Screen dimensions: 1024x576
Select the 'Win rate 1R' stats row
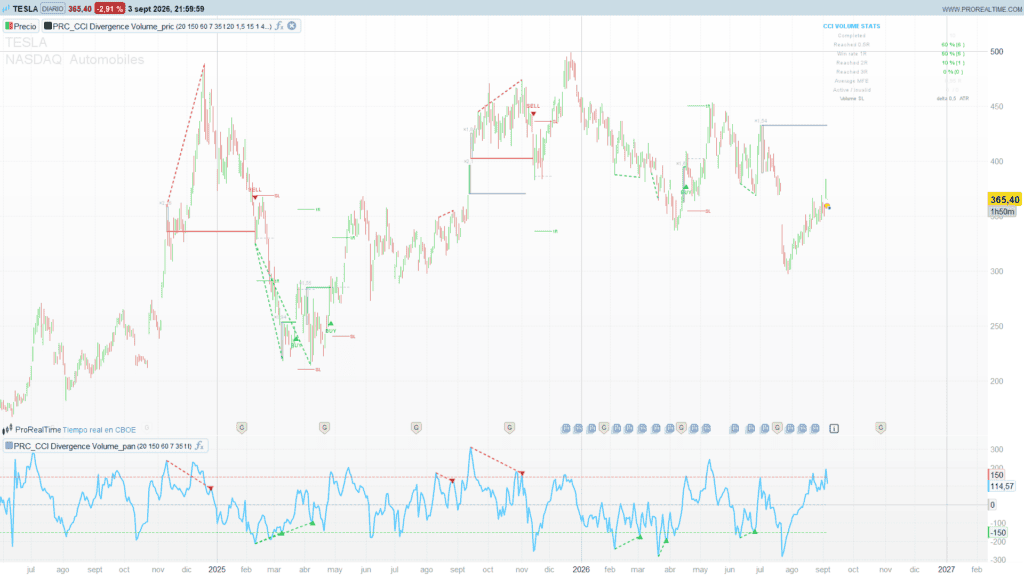(900, 54)
